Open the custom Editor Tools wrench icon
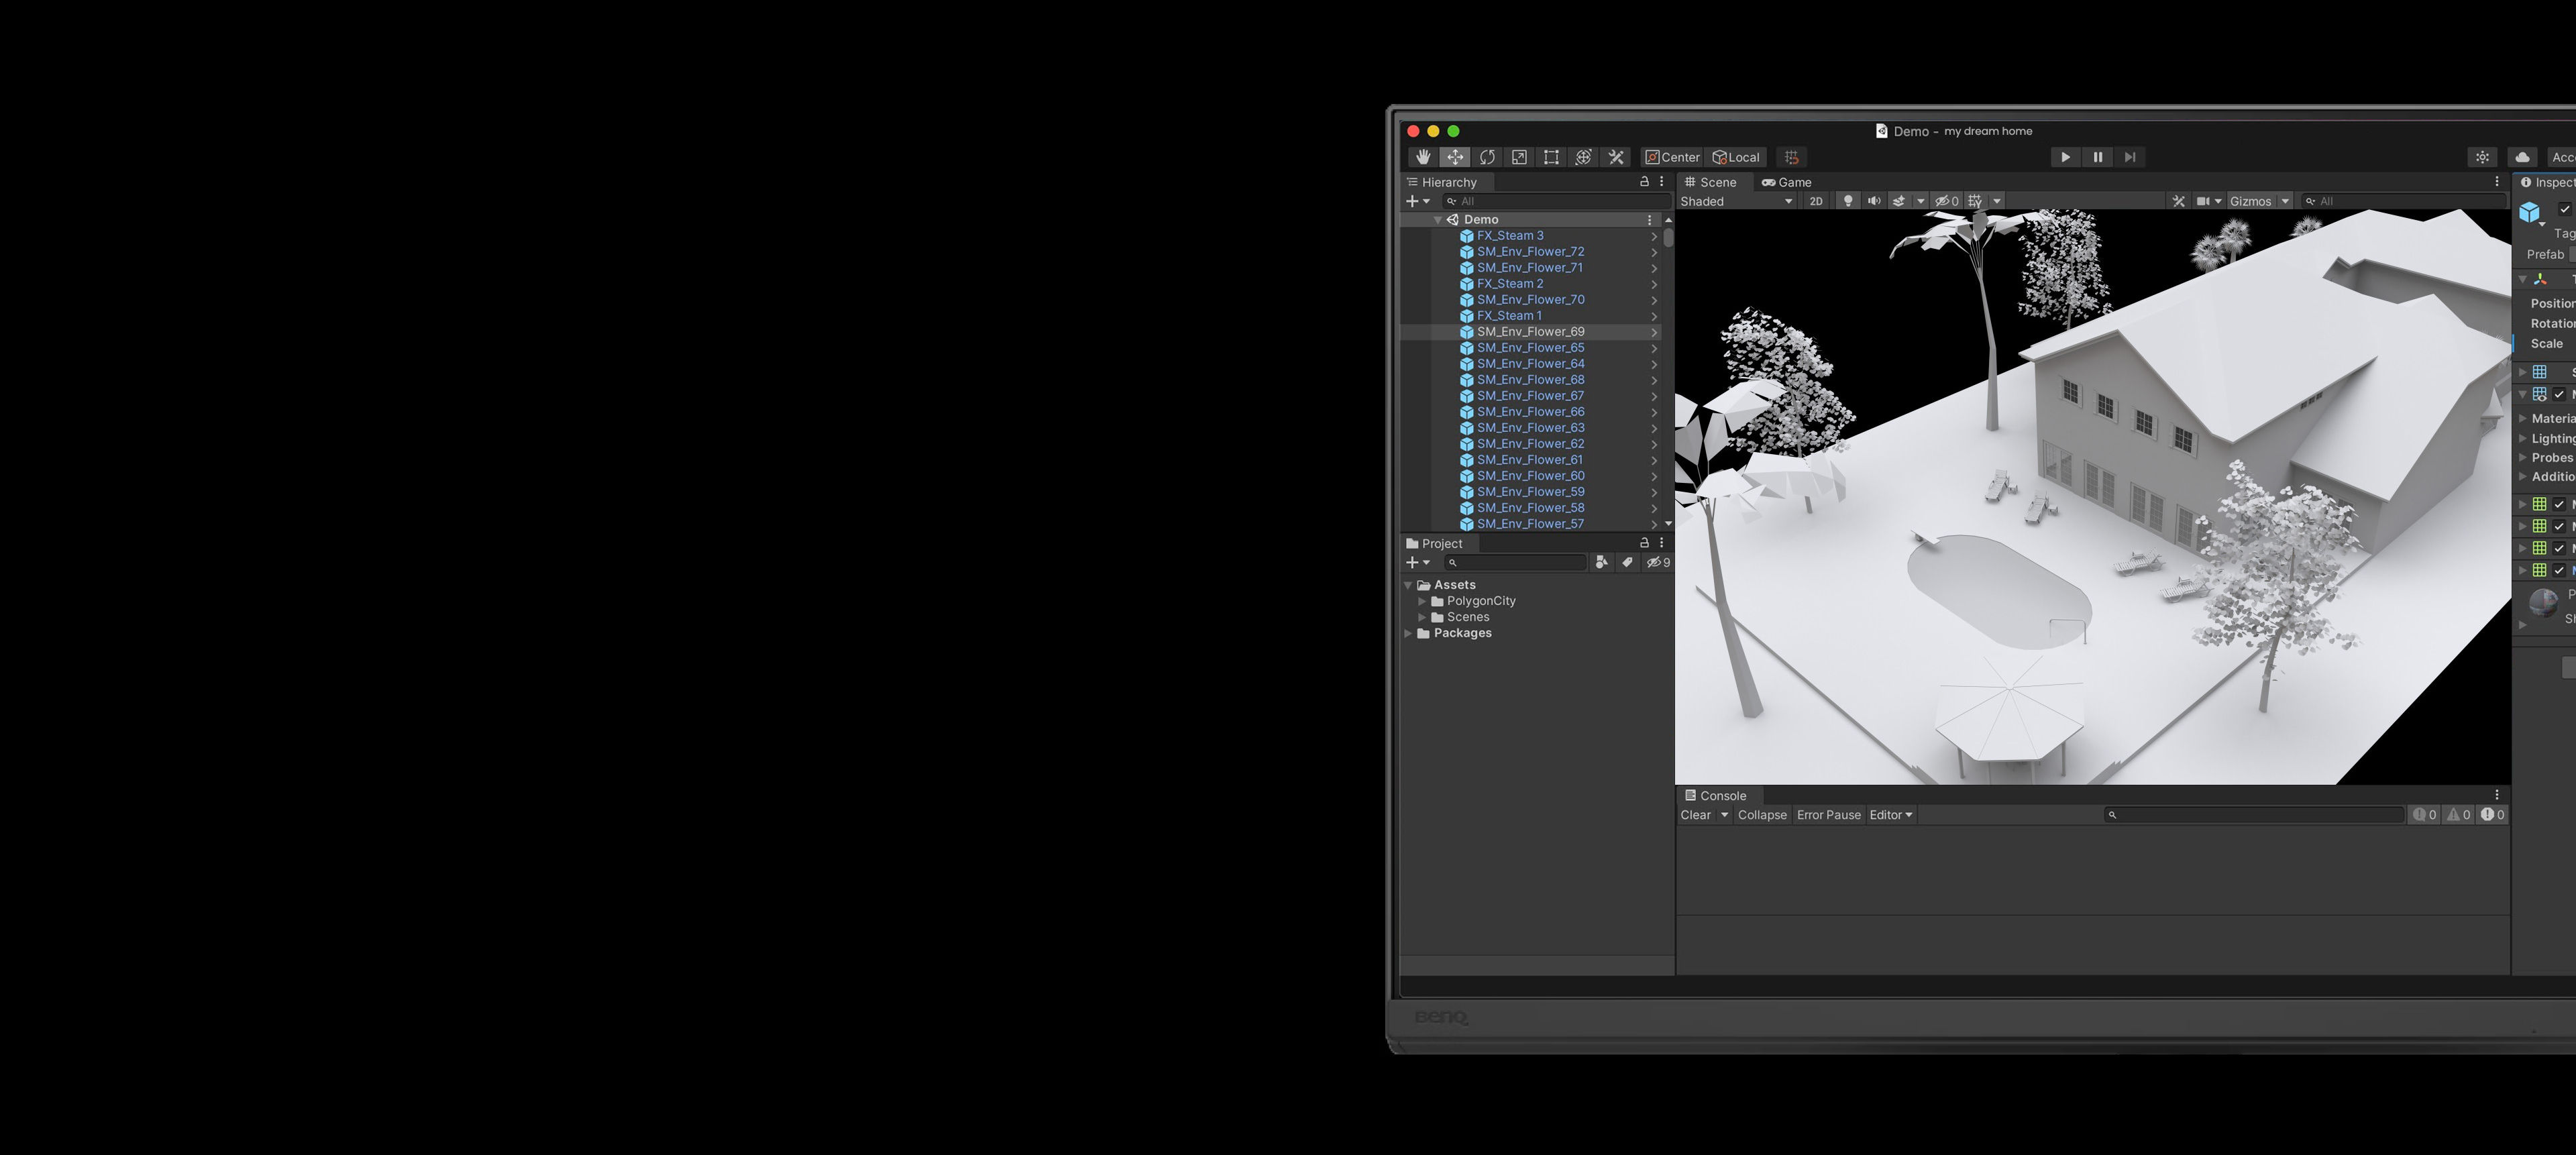 tap(1617, 157)
